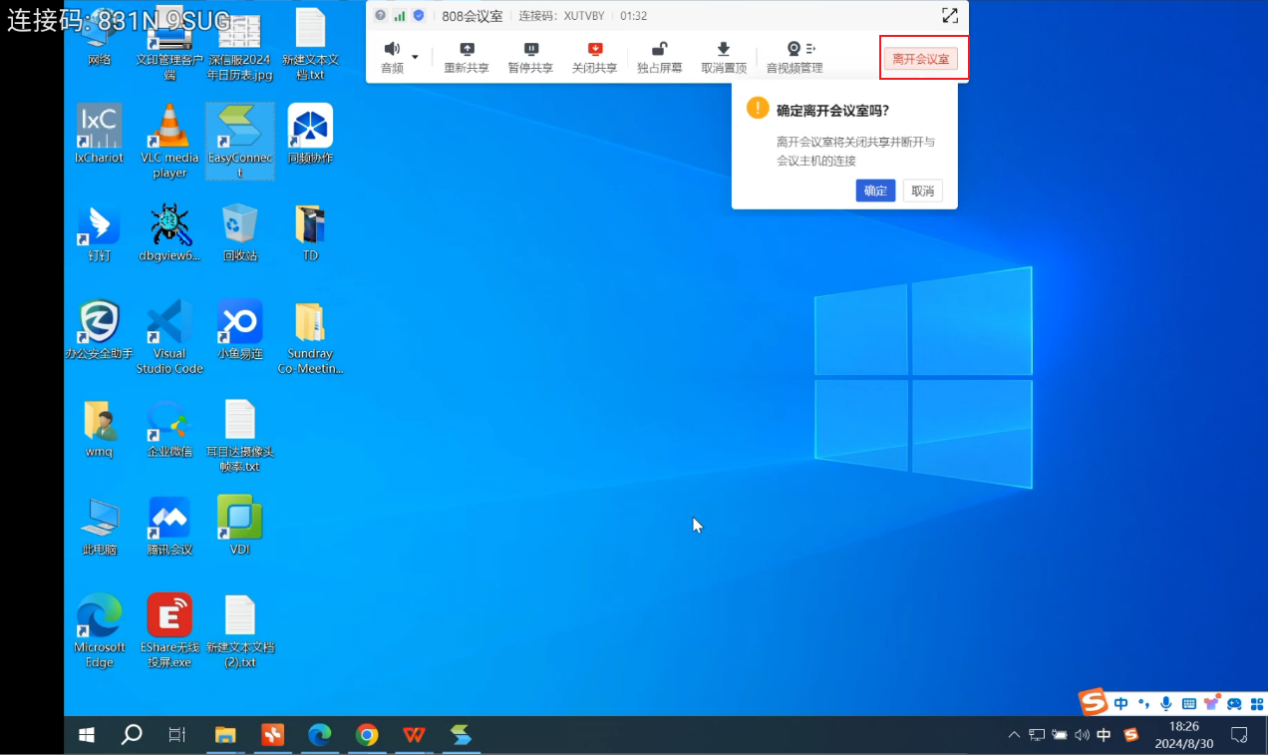Open Sogou skin shirt icon
Viewport: 1268px width, 755px height.
pos(1212,703)
